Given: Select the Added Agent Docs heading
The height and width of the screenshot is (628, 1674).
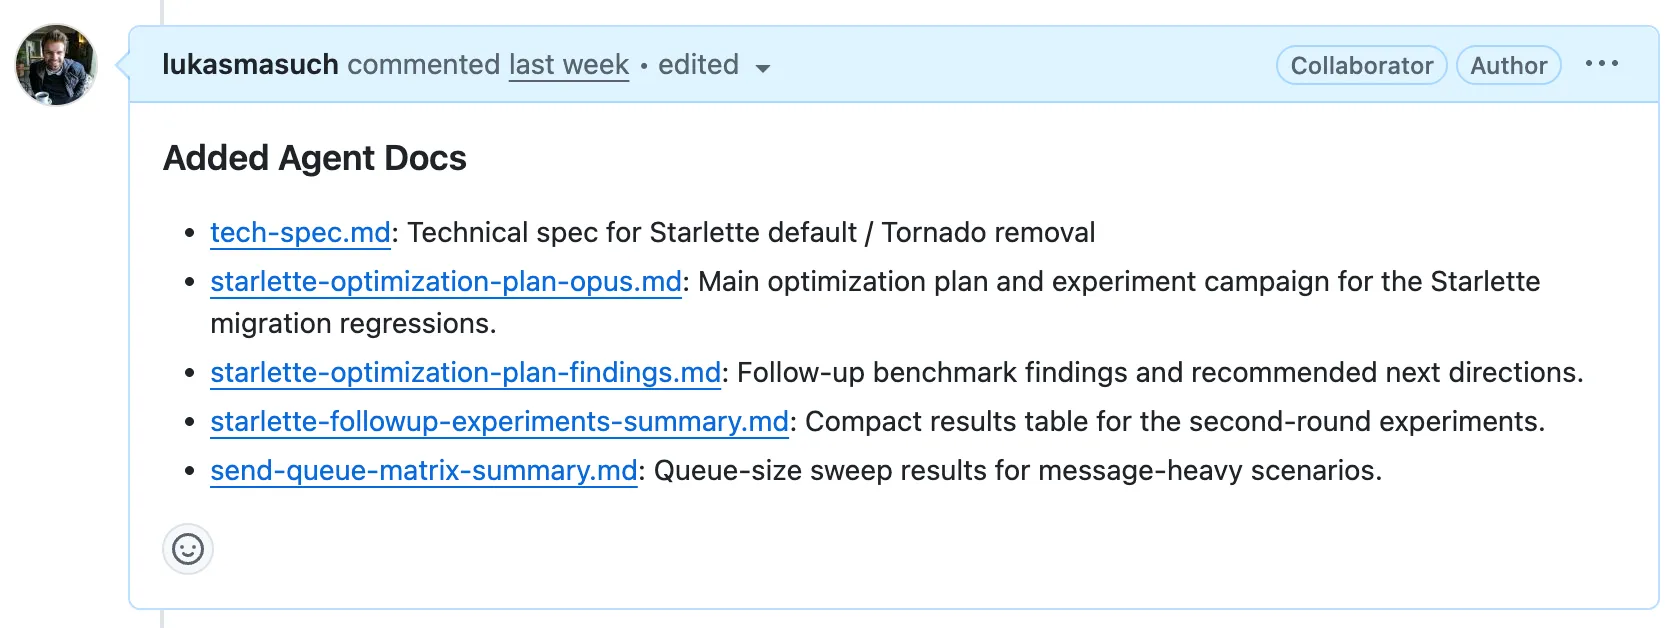Looking at the screenshot, I should pyautogui.click(x=314, y=157).
